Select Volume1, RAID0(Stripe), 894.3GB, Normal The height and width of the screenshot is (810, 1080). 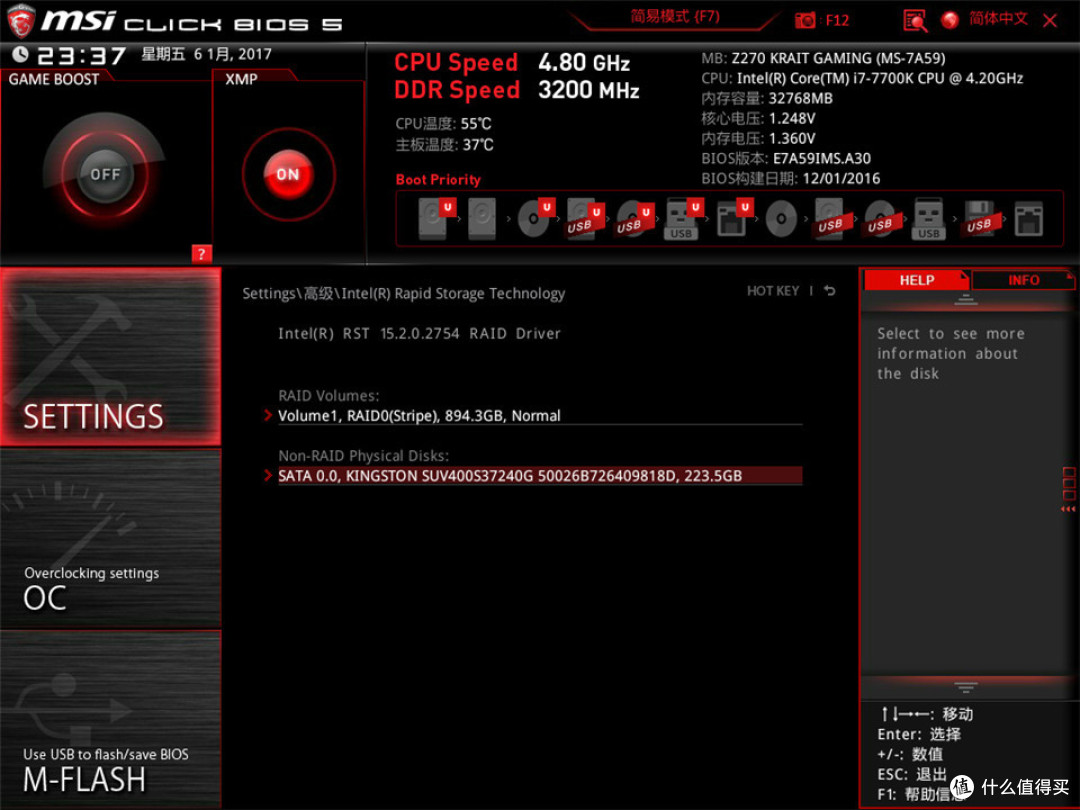point(539,415)
